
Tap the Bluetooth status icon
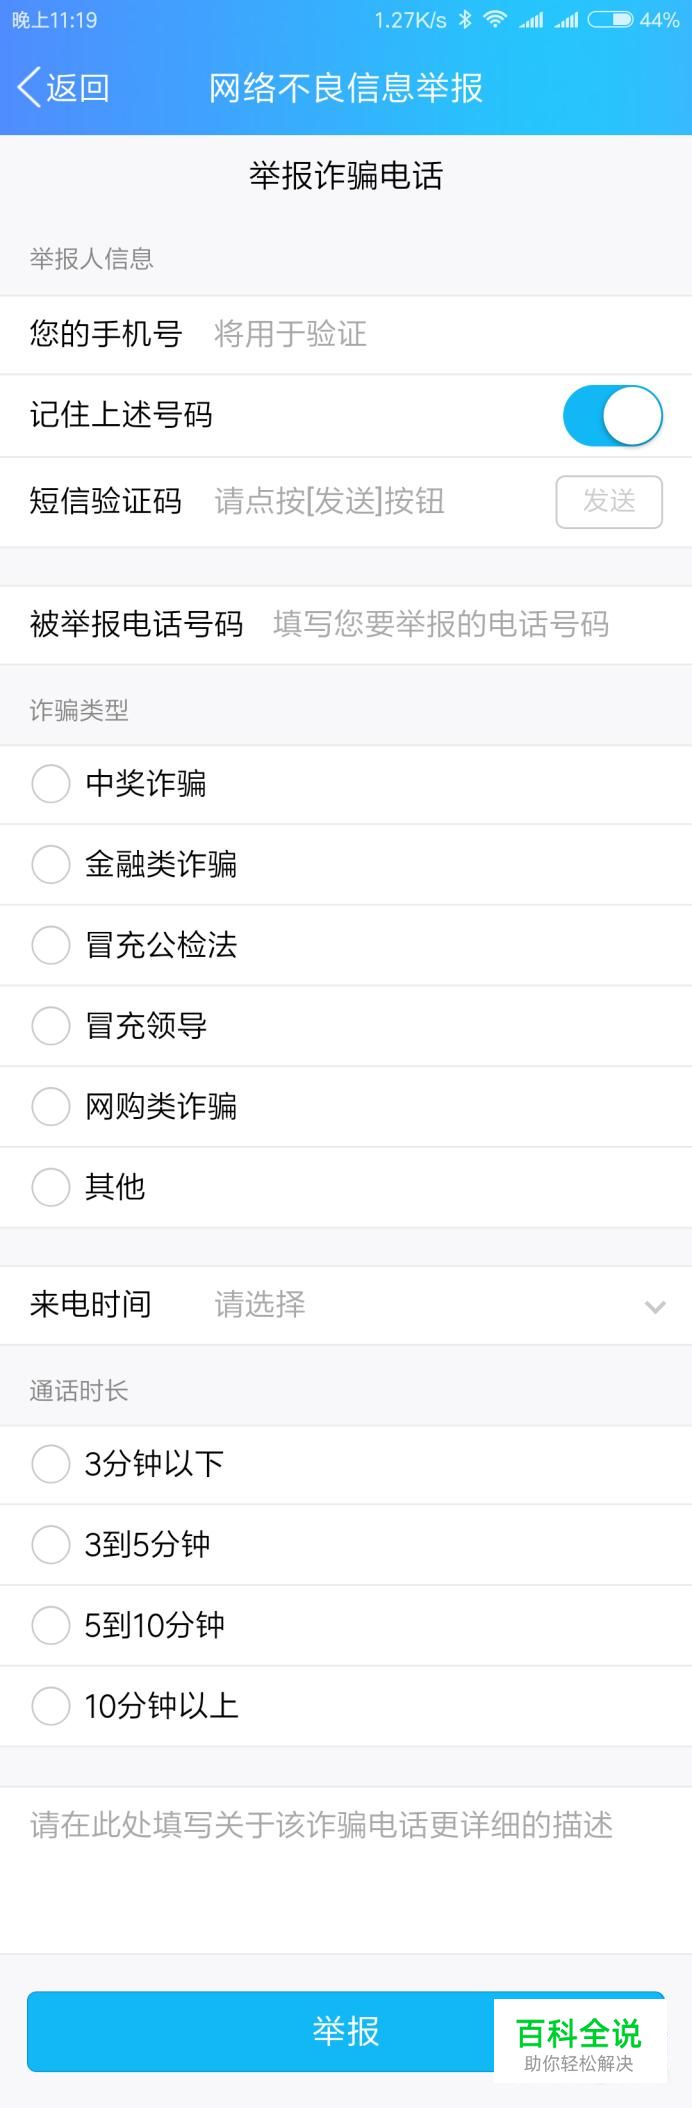coord(465,20)
